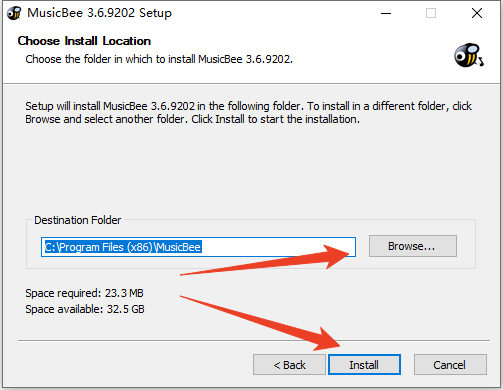Click the Choose Install Location heading
Viewport: 503px width, 390px height.
tap(84, 41)
